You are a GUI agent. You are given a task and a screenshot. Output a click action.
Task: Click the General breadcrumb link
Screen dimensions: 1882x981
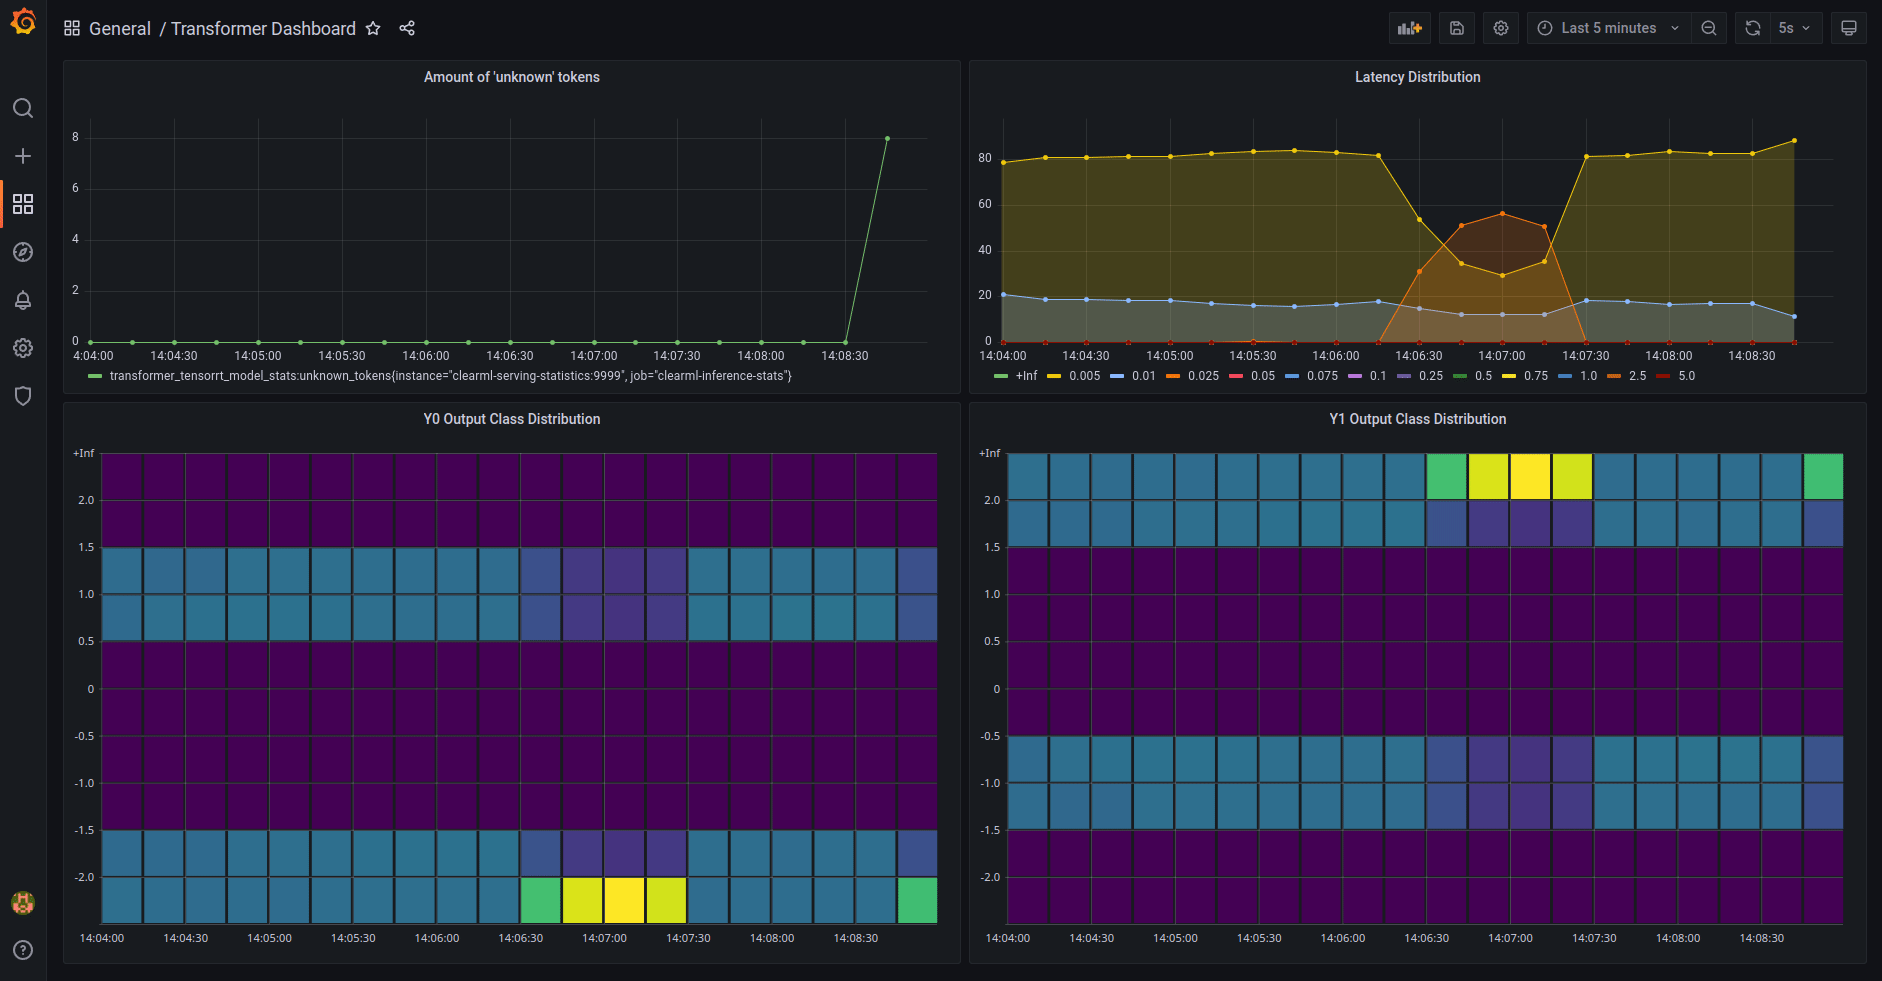(120, 28)
